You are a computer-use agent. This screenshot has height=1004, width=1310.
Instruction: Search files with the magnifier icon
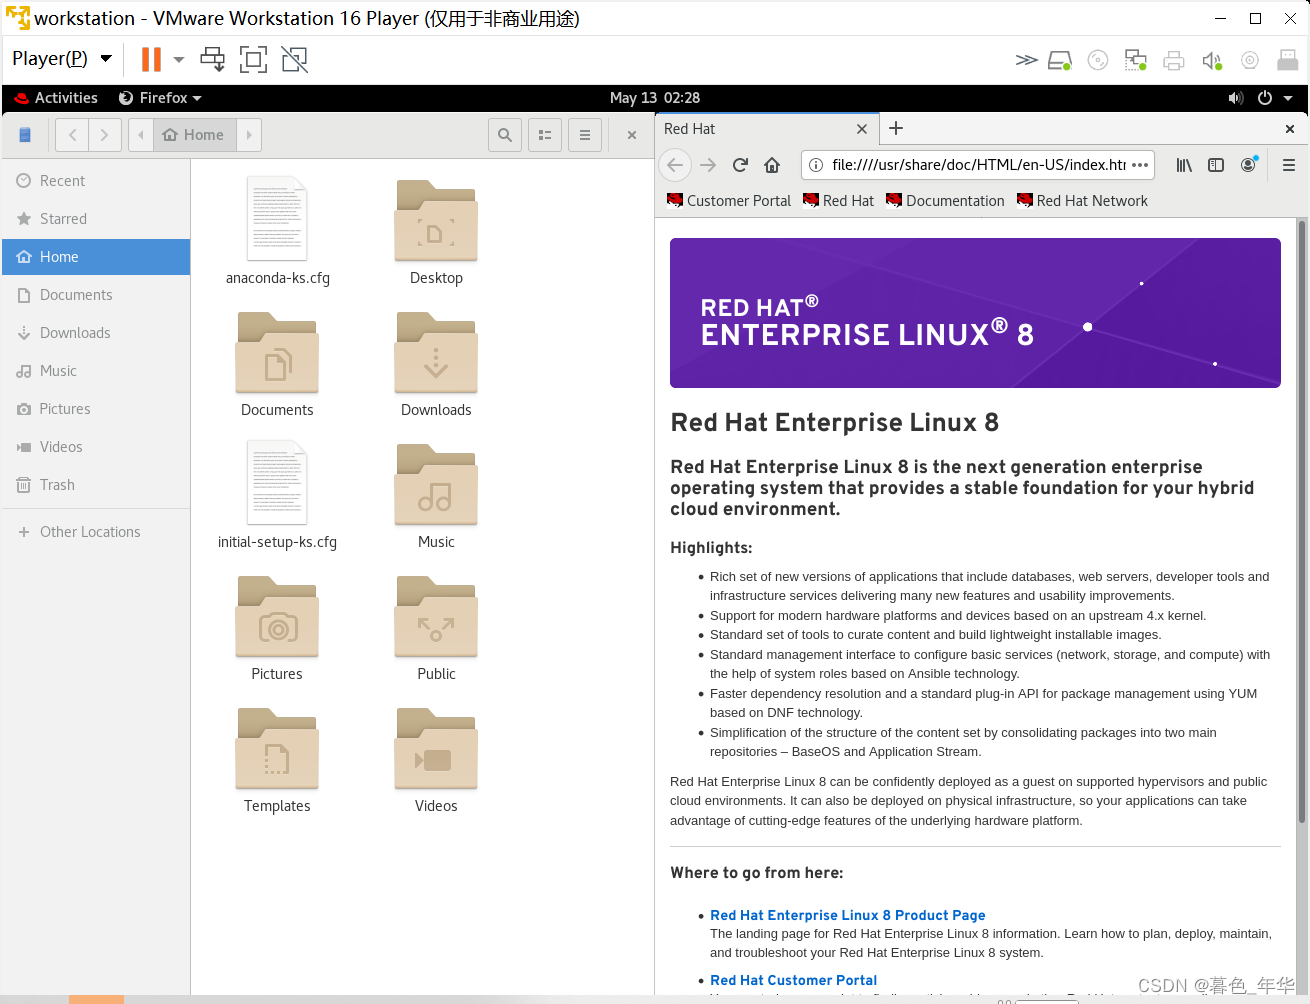pyautogui.click(x=505, y=135)
